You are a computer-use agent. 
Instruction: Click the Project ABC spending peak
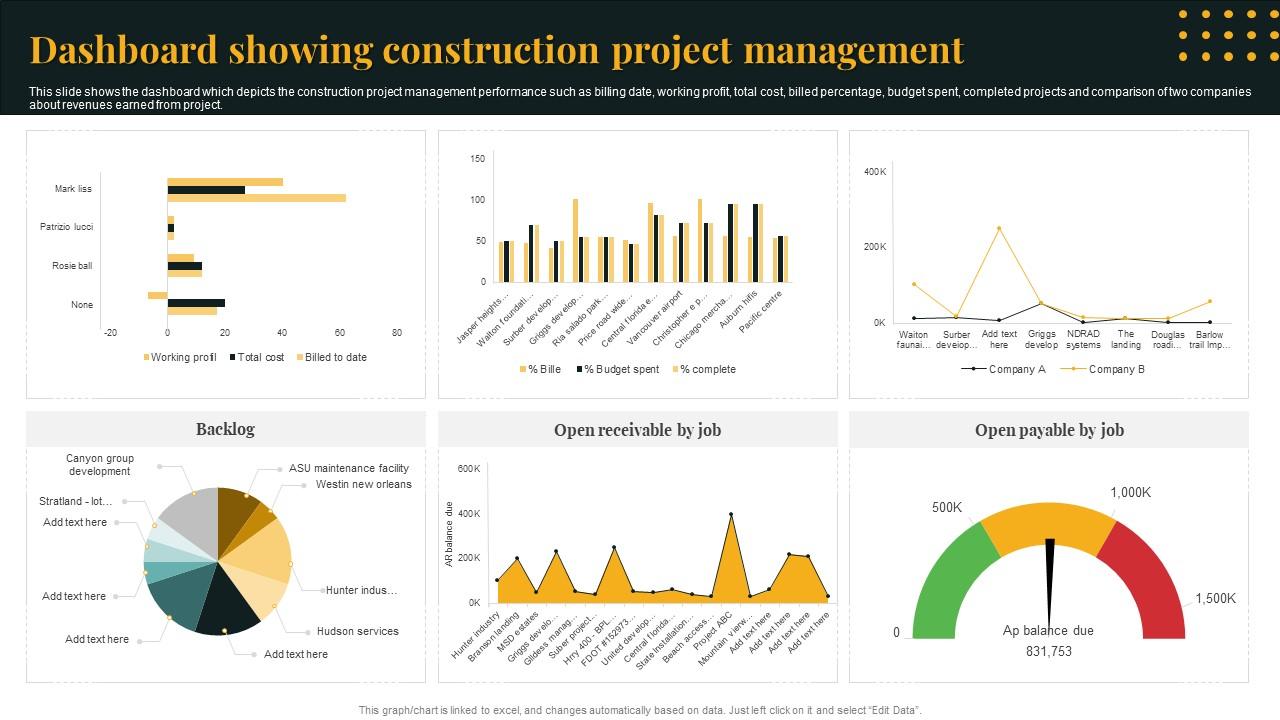[x=733, y=514]
